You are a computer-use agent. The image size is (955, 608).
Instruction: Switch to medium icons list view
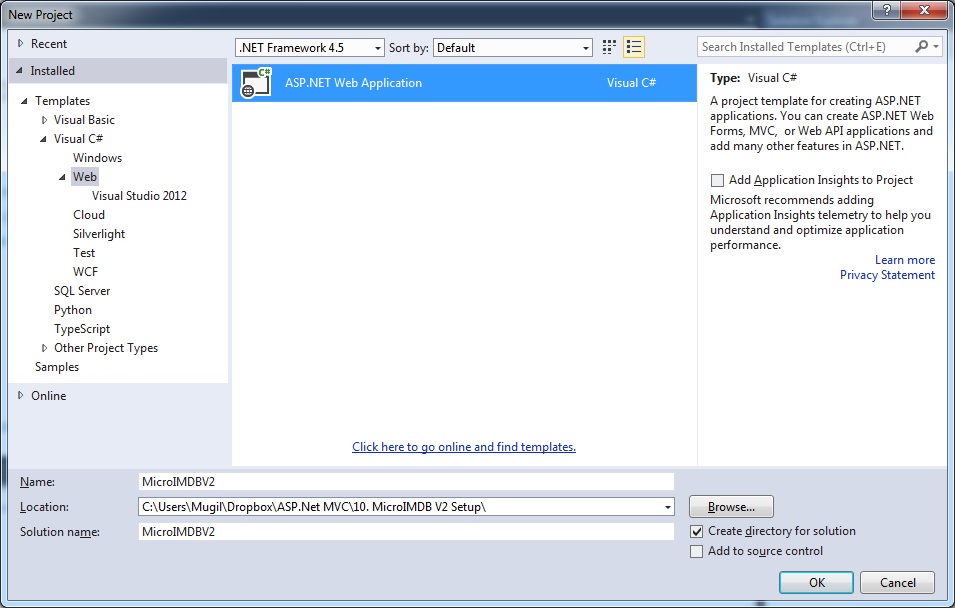click(634, 47)
